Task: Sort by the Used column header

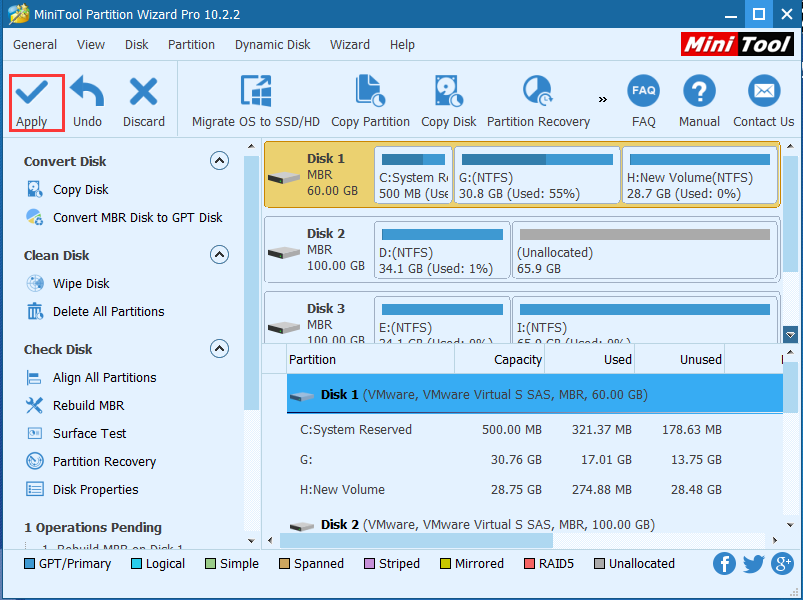Action: click(589, 359)
